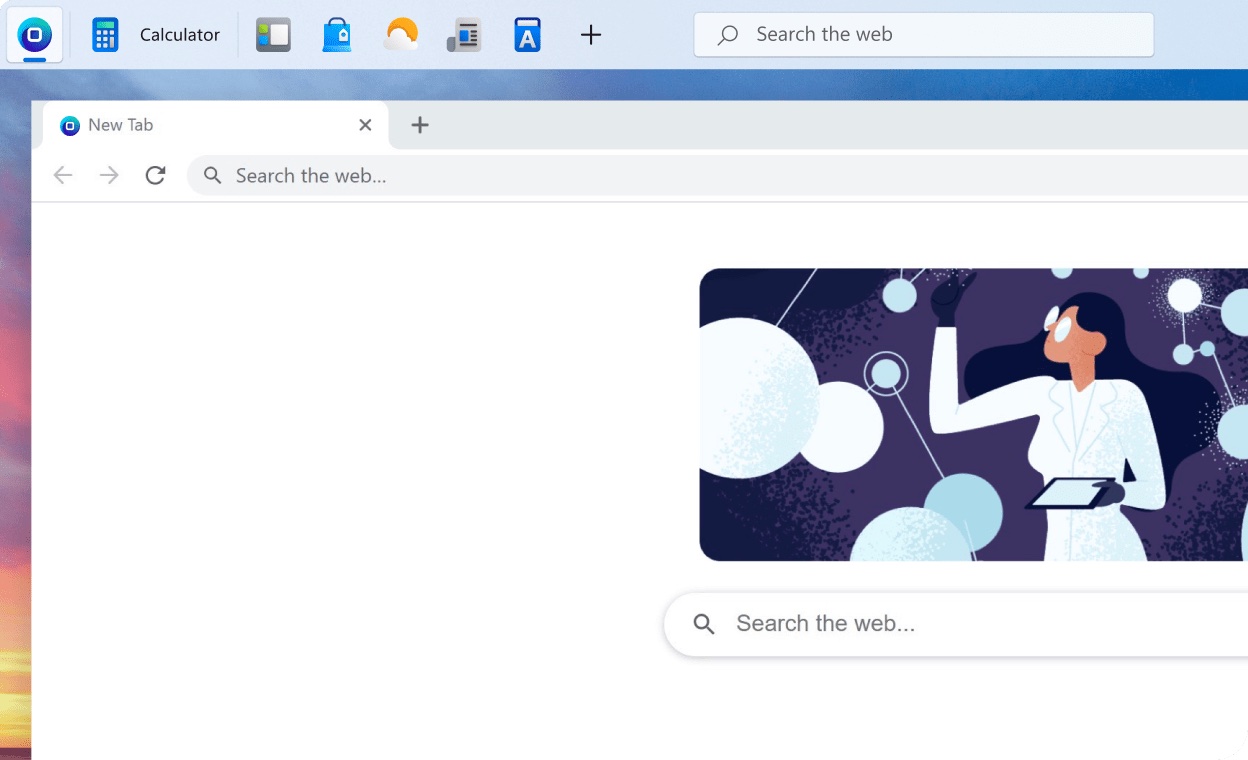1248x760 pixels.
Task: Select the active browser icon in the taskbar
Action: (34, 34)
